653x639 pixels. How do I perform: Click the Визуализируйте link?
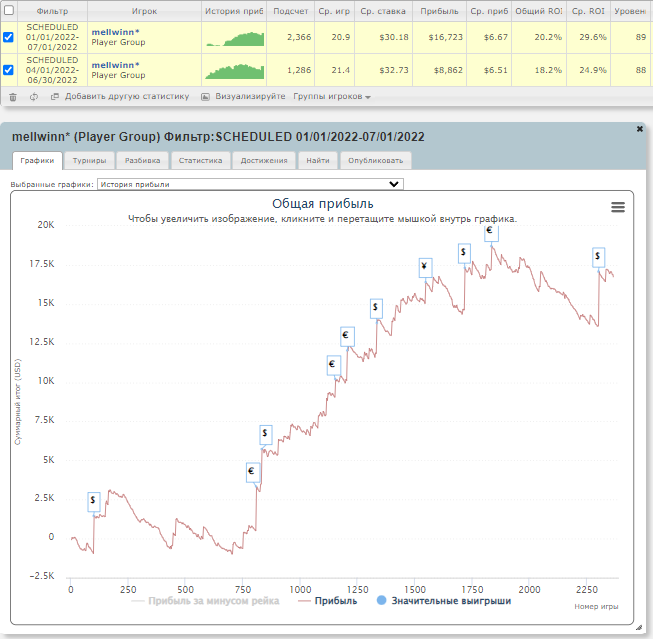(250, 97)
